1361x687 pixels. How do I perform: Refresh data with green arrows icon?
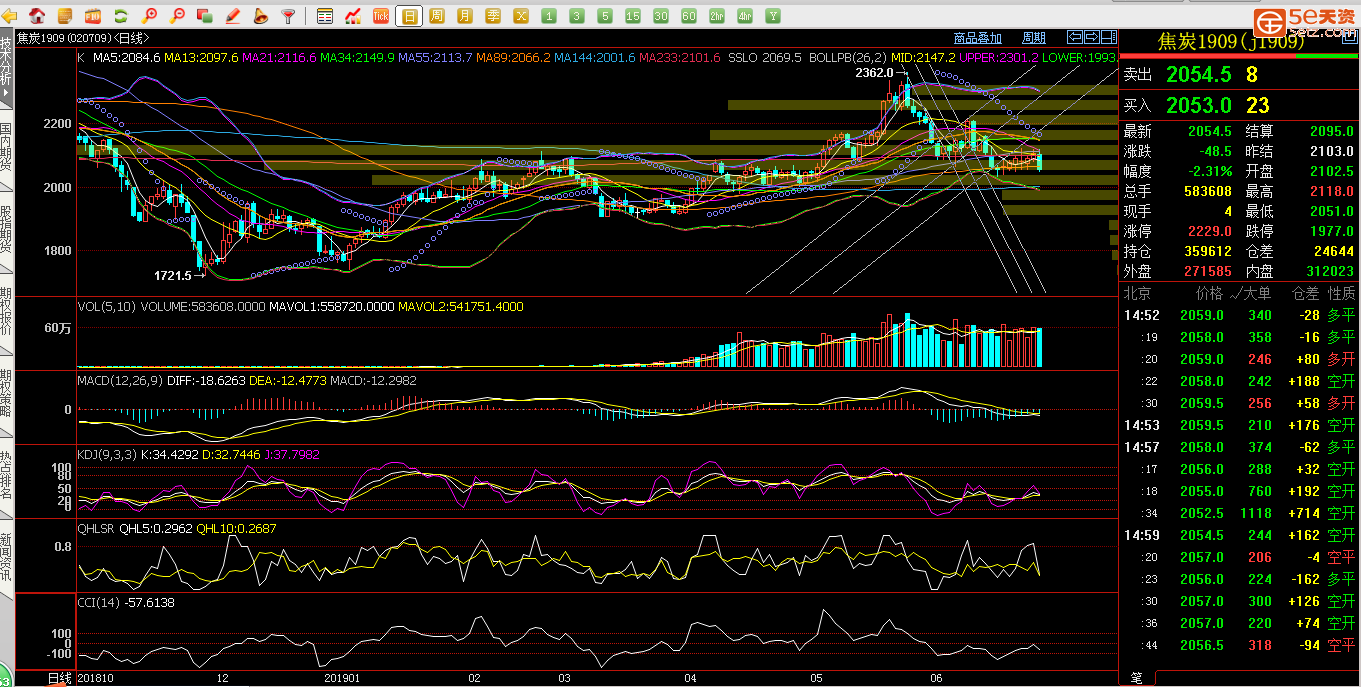click(121, 15)
